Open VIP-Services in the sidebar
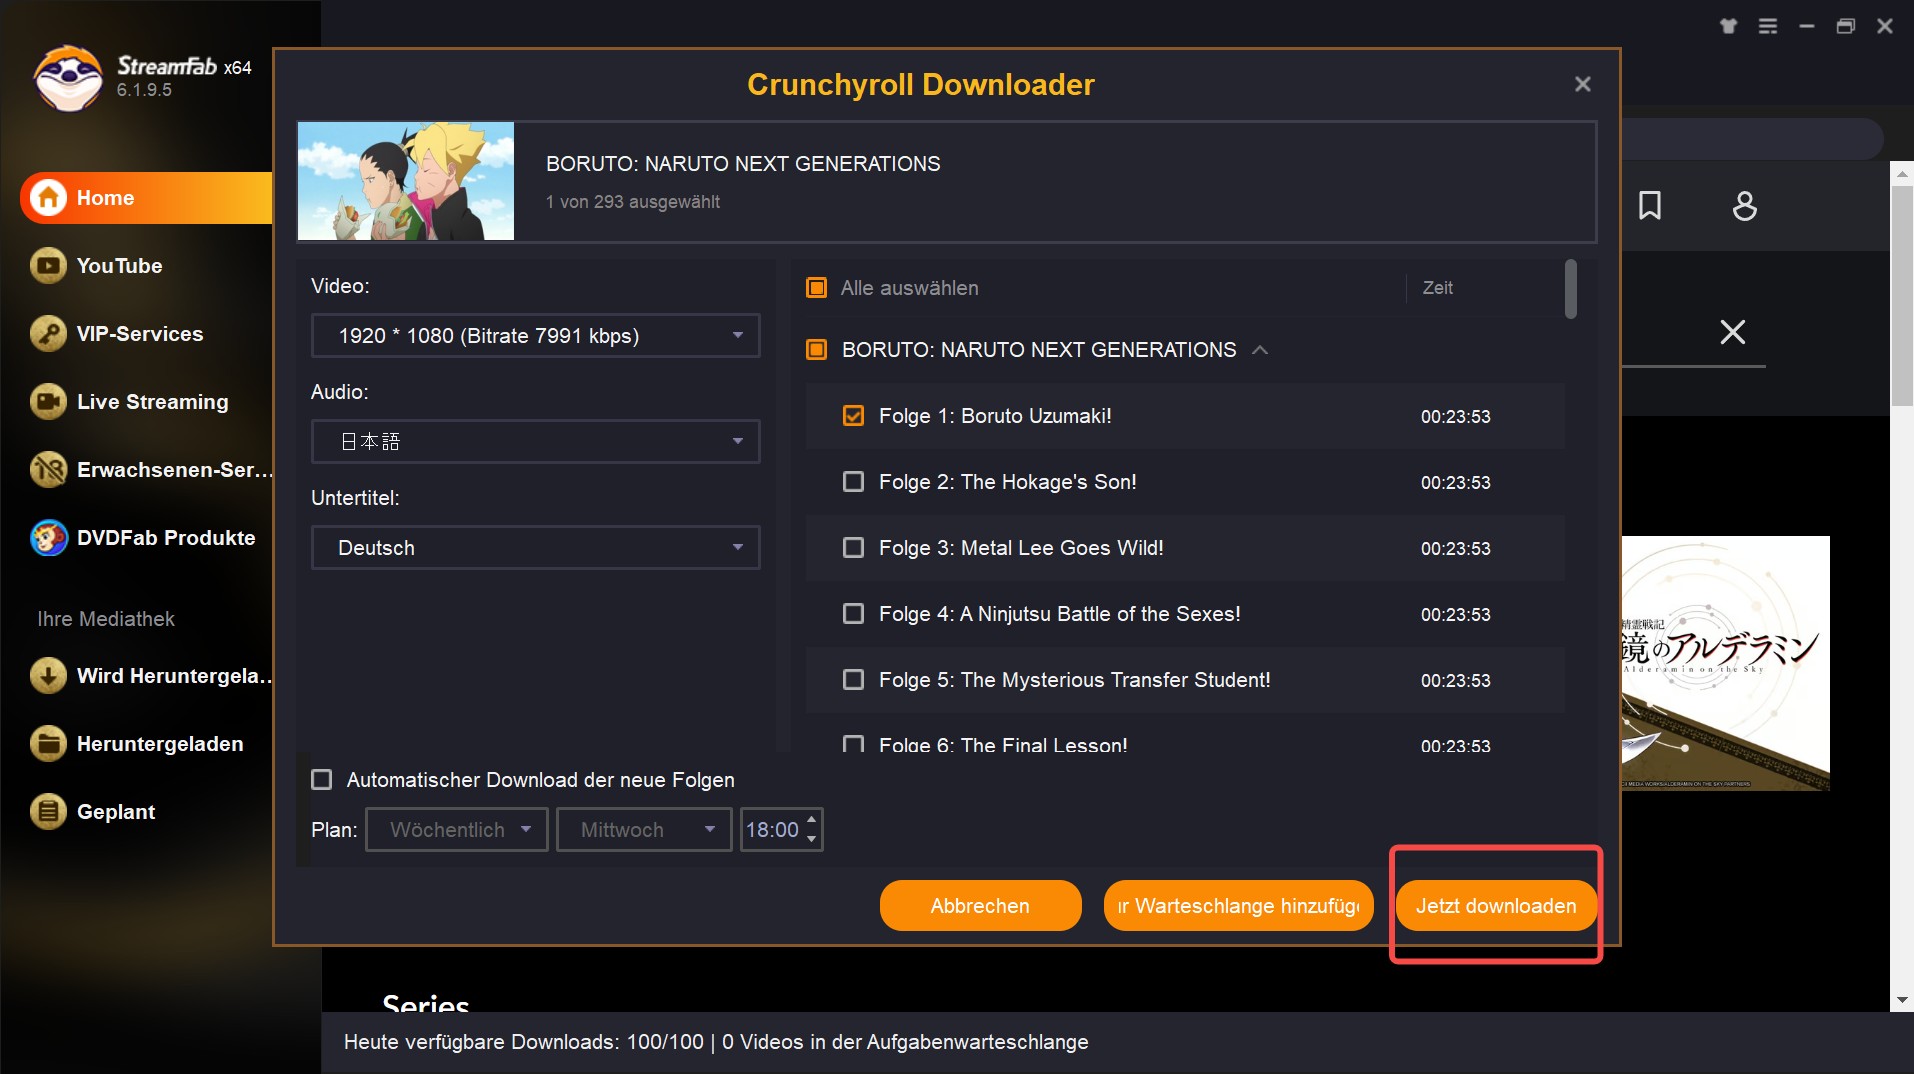 click(140, 334)
